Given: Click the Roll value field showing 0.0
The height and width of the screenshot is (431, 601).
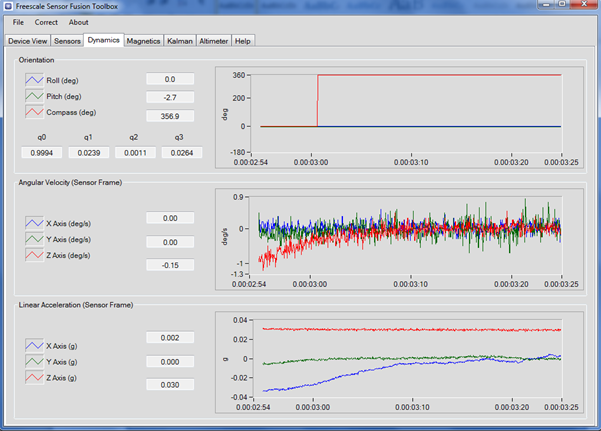Looking at the screenshot, I should pos(170,79).
